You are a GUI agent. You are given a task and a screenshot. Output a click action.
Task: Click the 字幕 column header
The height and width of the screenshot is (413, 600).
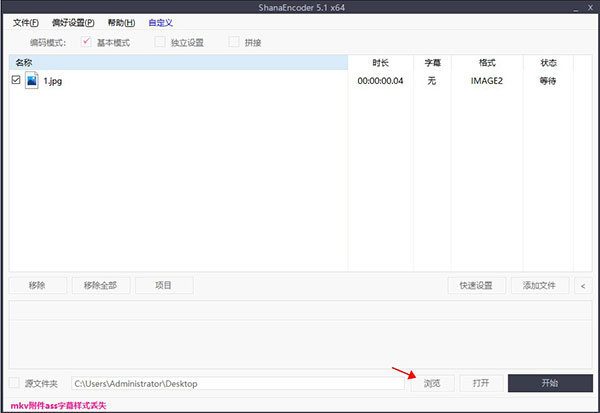(432, 62)
